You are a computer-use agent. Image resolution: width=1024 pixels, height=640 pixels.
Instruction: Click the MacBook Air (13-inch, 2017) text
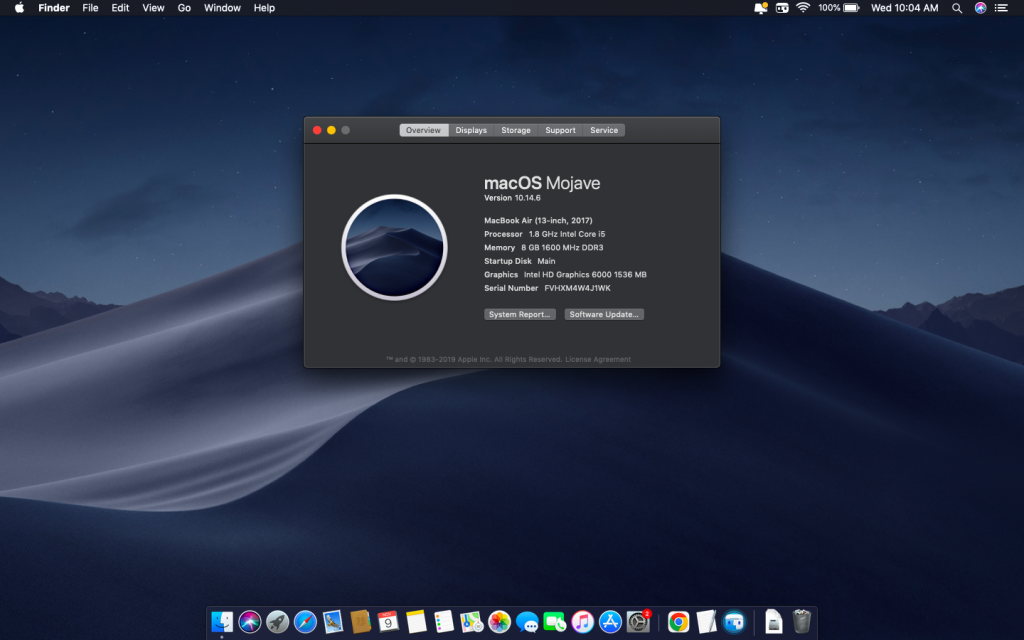coord(538,221)
